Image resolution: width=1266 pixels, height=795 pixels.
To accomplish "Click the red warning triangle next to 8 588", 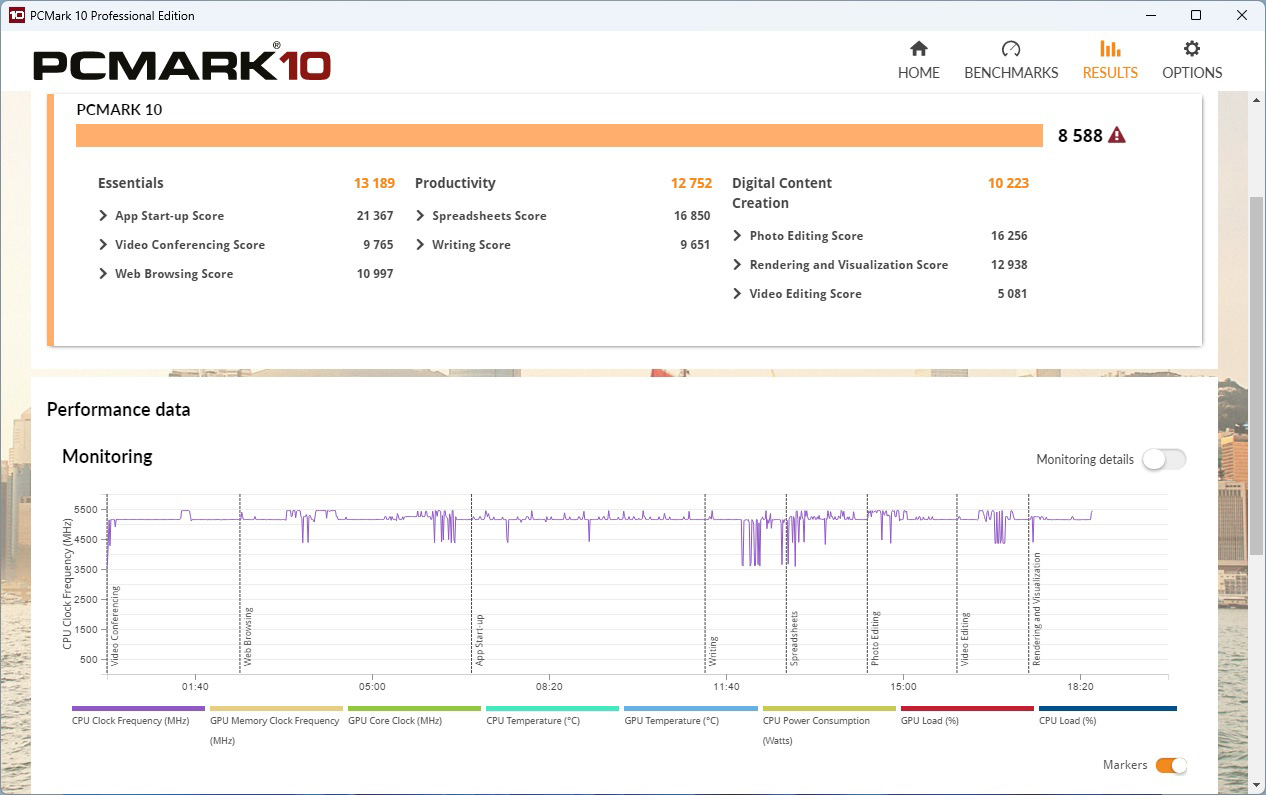I will click(x=1117, y=135).
